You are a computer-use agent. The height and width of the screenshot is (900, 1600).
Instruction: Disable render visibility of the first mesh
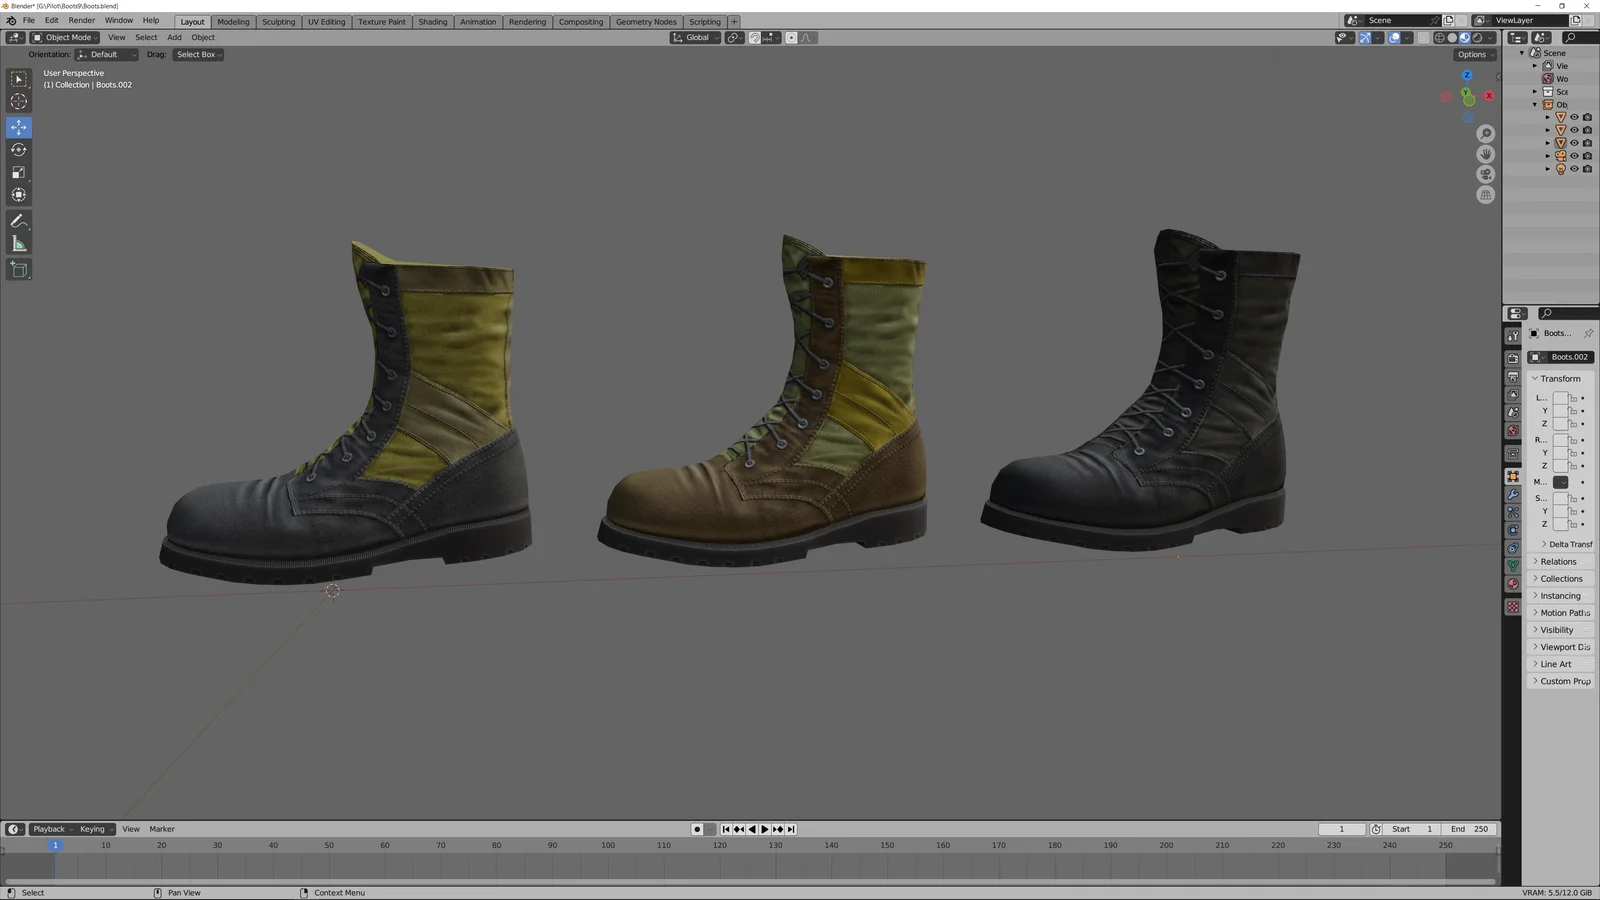(1587, 117)
